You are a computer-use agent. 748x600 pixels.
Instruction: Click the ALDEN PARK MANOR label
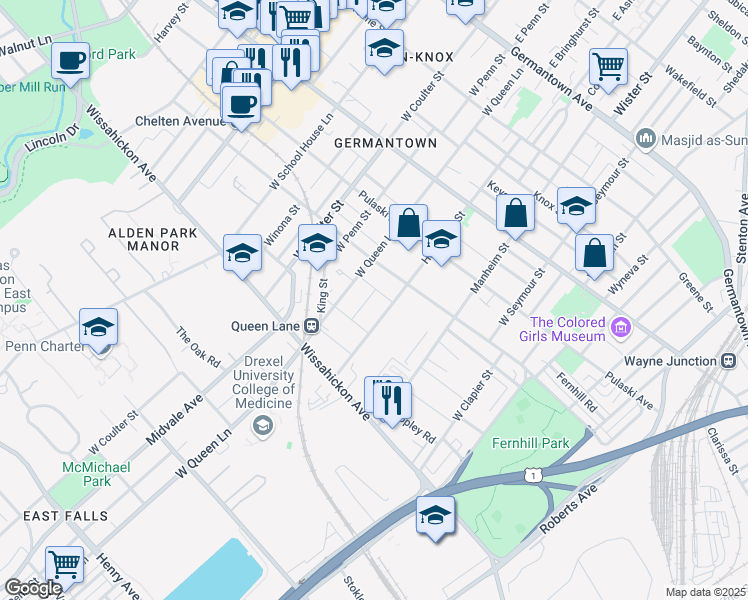coord(153,239)
